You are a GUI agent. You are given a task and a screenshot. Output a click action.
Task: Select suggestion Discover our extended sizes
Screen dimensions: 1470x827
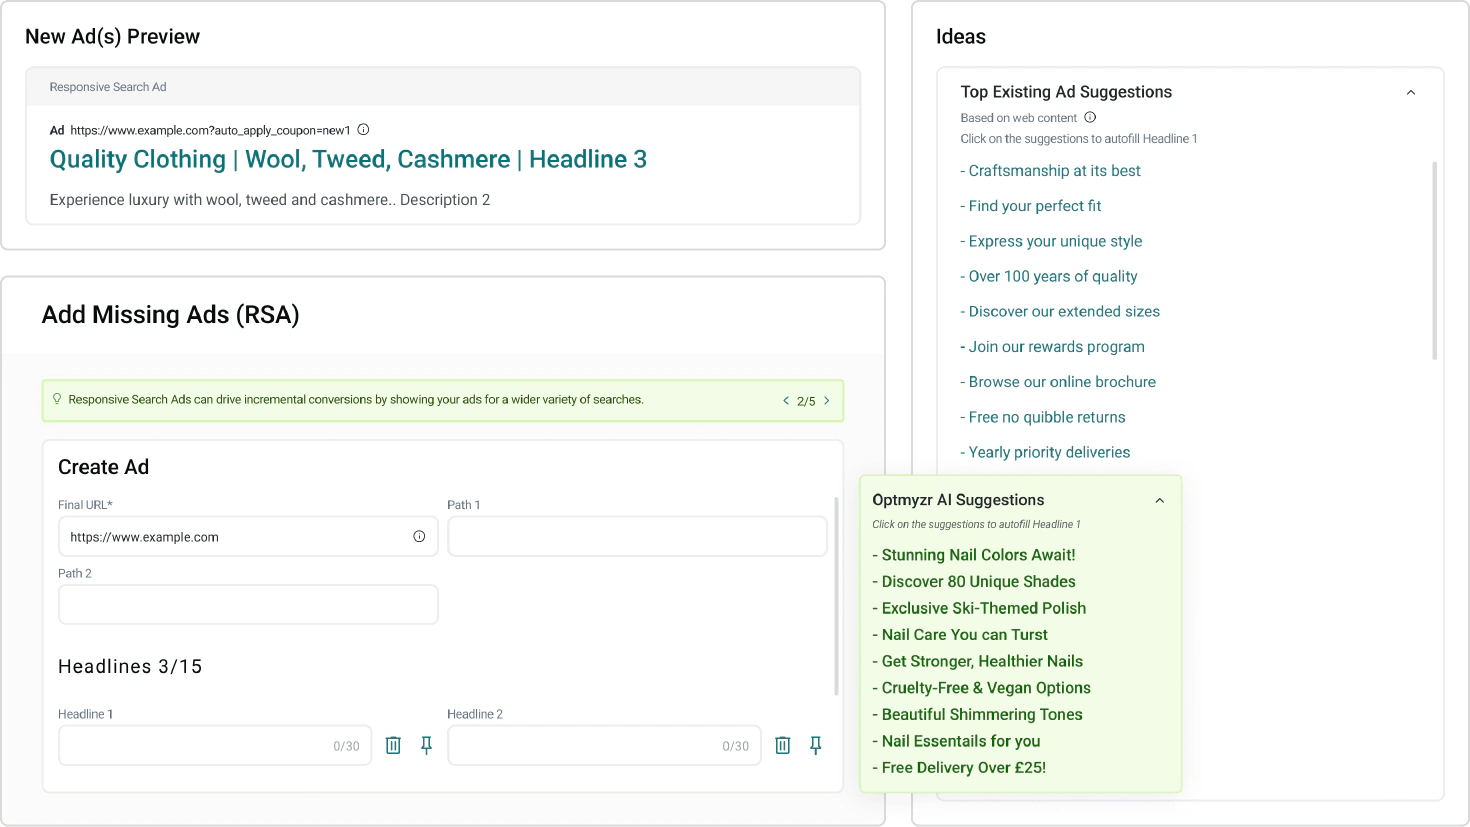pos(1060,312)
